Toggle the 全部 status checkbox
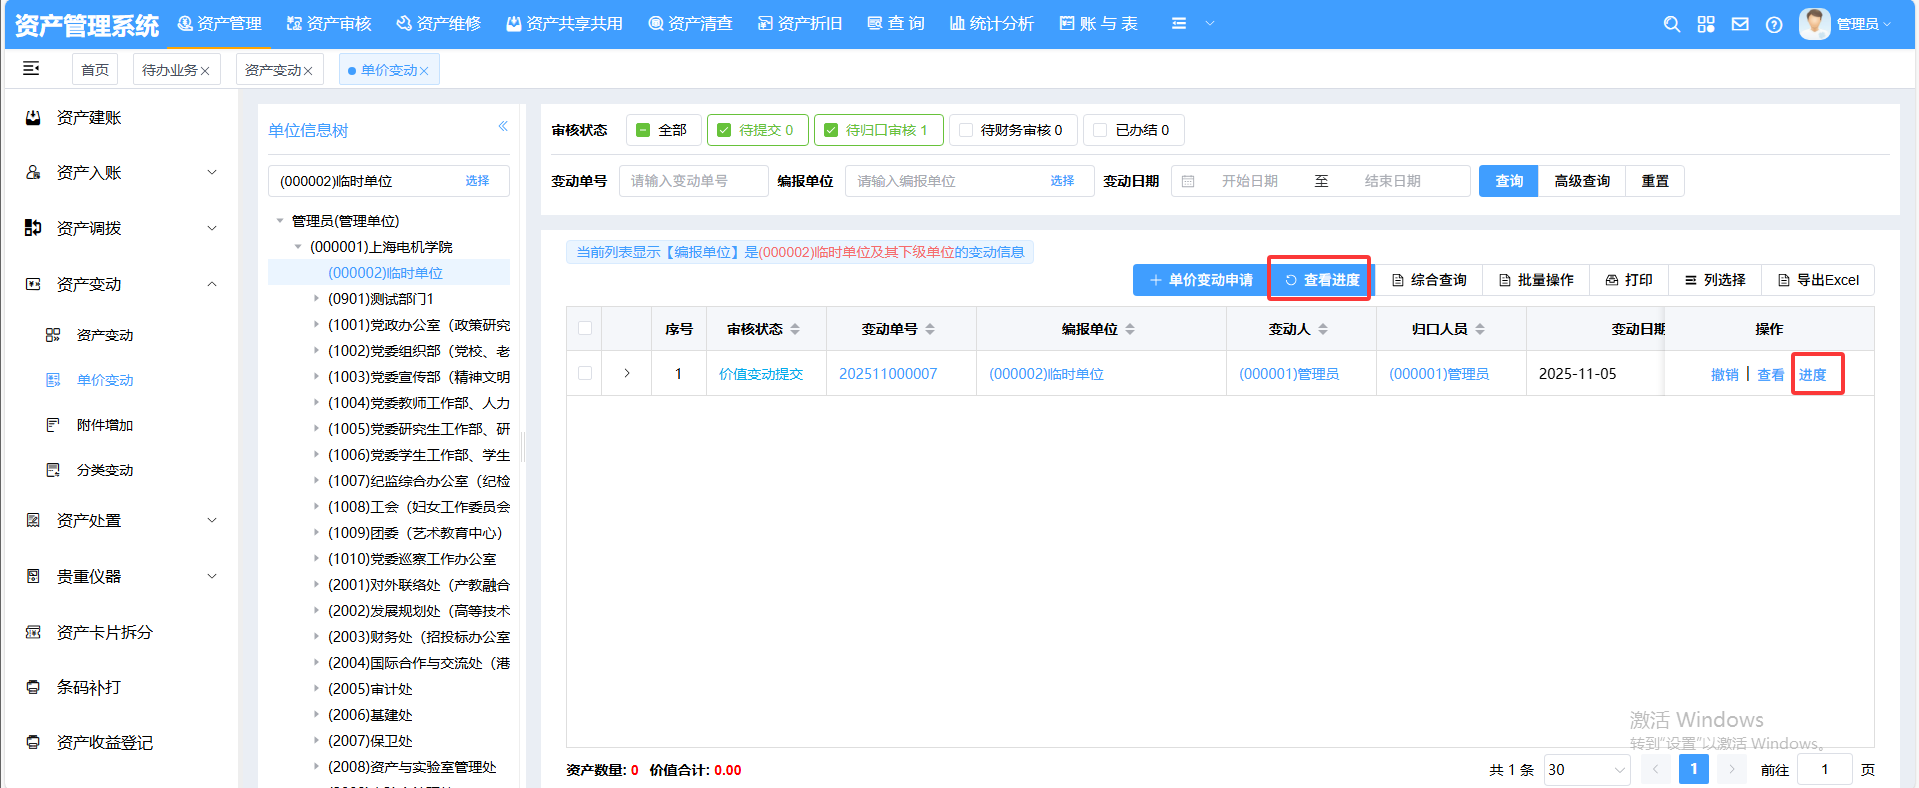Screen dimensions: 1919x788 (644, 130)
